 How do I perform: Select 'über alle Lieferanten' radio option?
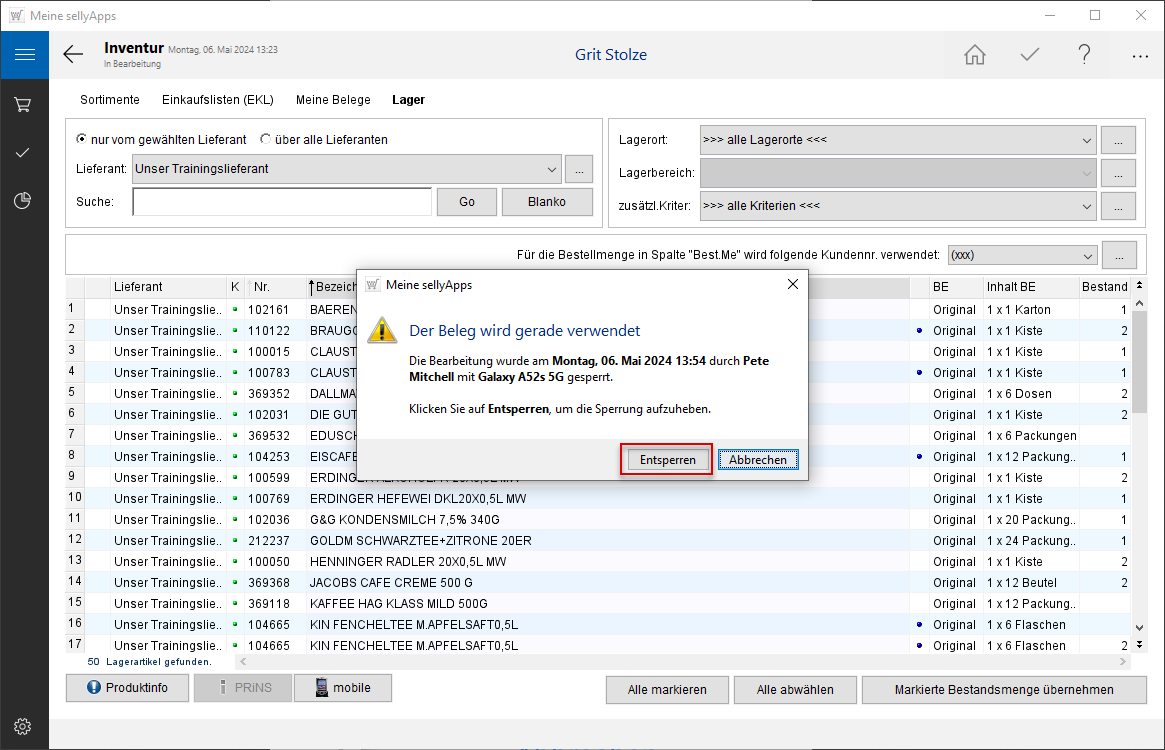pos(266,140)
